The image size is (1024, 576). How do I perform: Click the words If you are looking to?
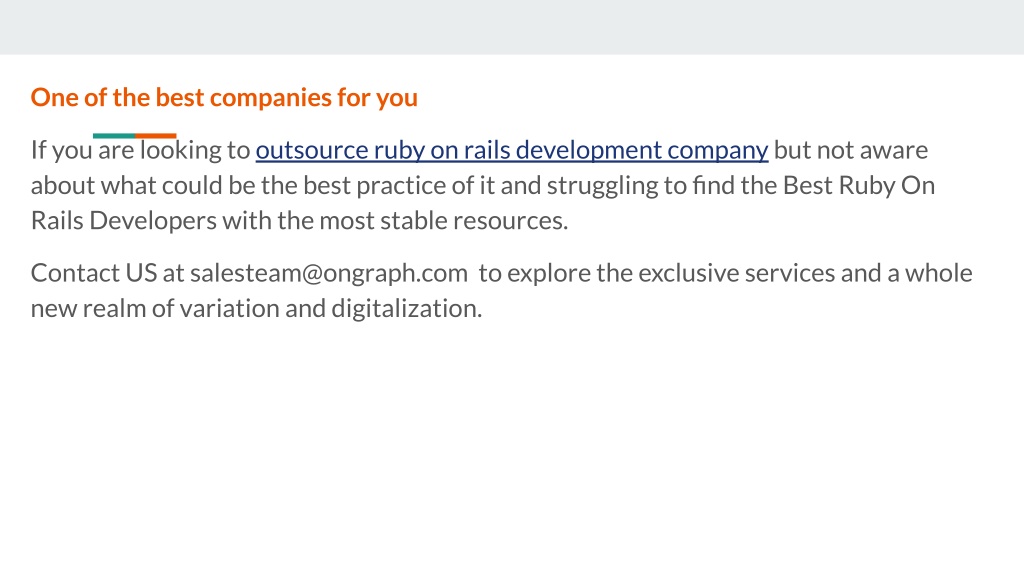(x=140, y=151)
